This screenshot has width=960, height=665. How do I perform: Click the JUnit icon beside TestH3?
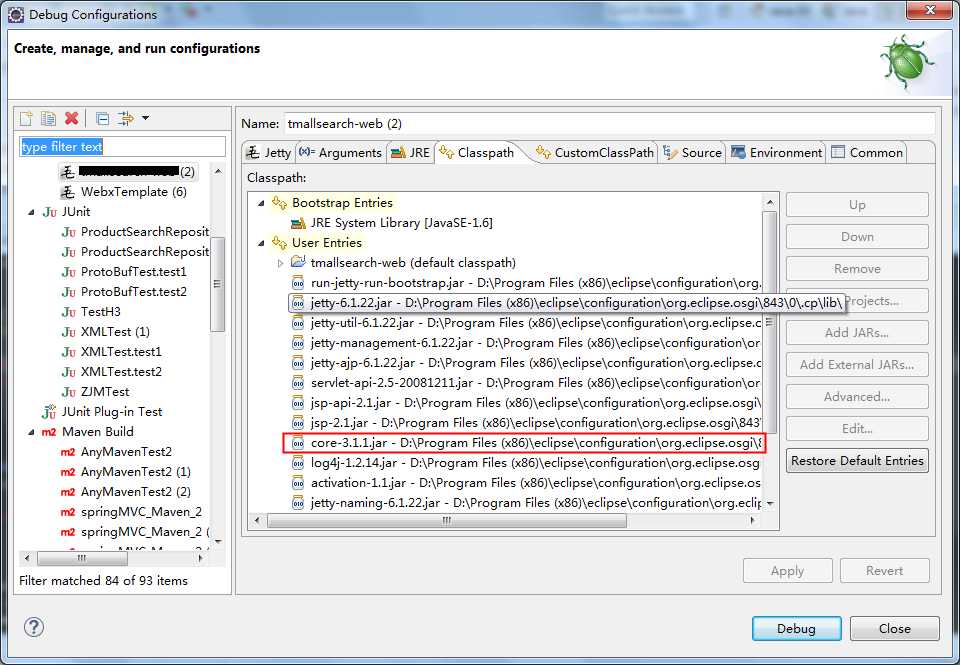pos(69,312)
